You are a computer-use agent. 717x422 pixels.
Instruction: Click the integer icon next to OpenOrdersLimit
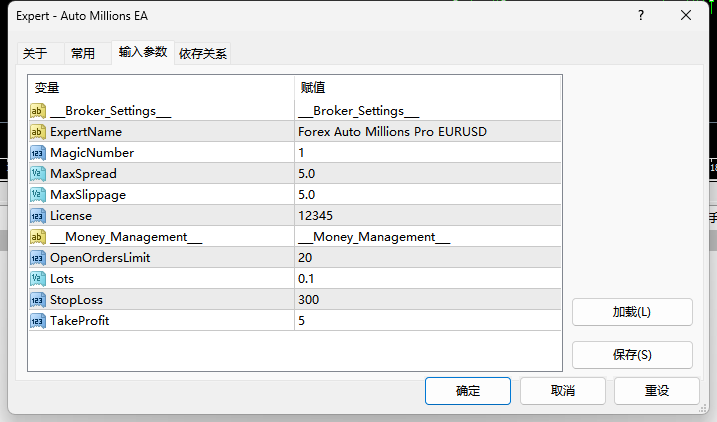coord(37,258)
